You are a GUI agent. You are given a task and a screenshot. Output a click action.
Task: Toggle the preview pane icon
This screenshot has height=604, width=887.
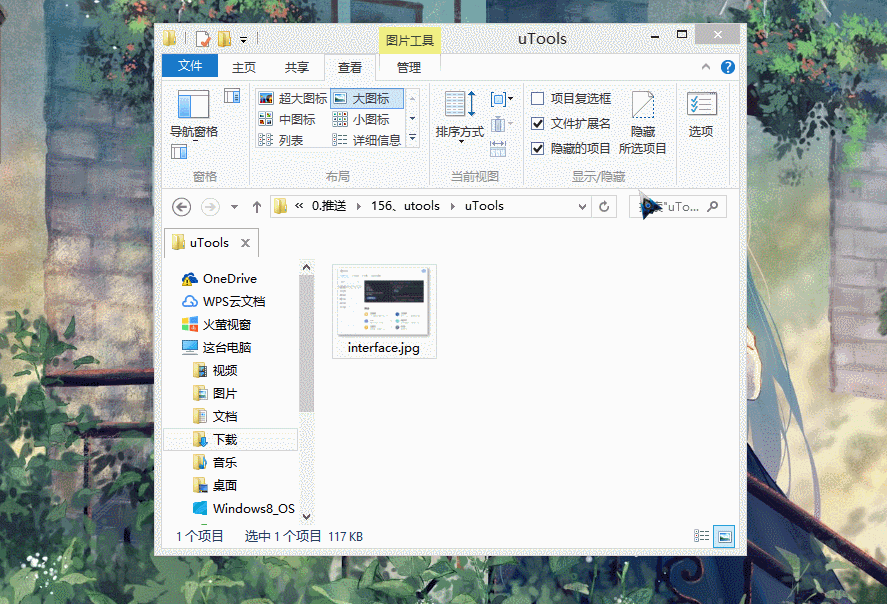232,96
